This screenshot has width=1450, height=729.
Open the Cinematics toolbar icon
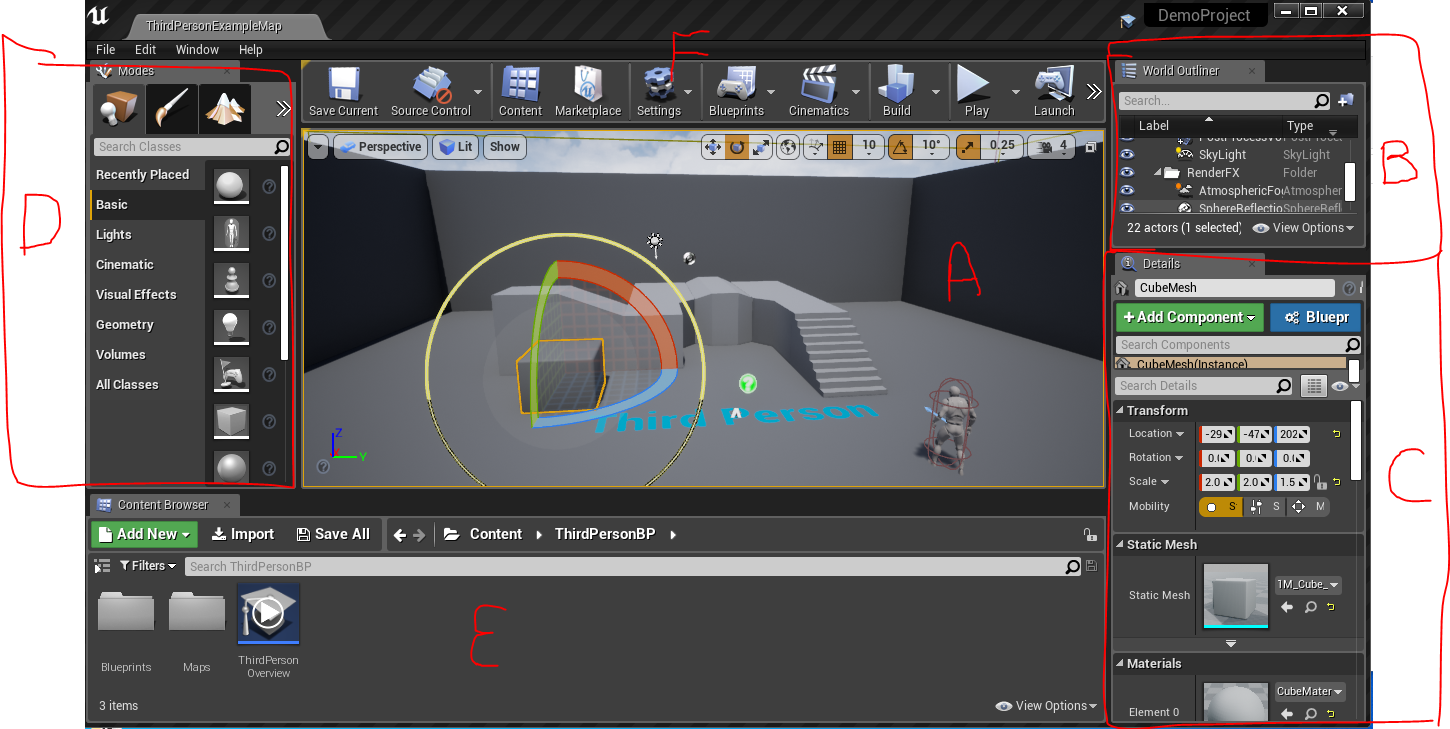tap(818, 85)
